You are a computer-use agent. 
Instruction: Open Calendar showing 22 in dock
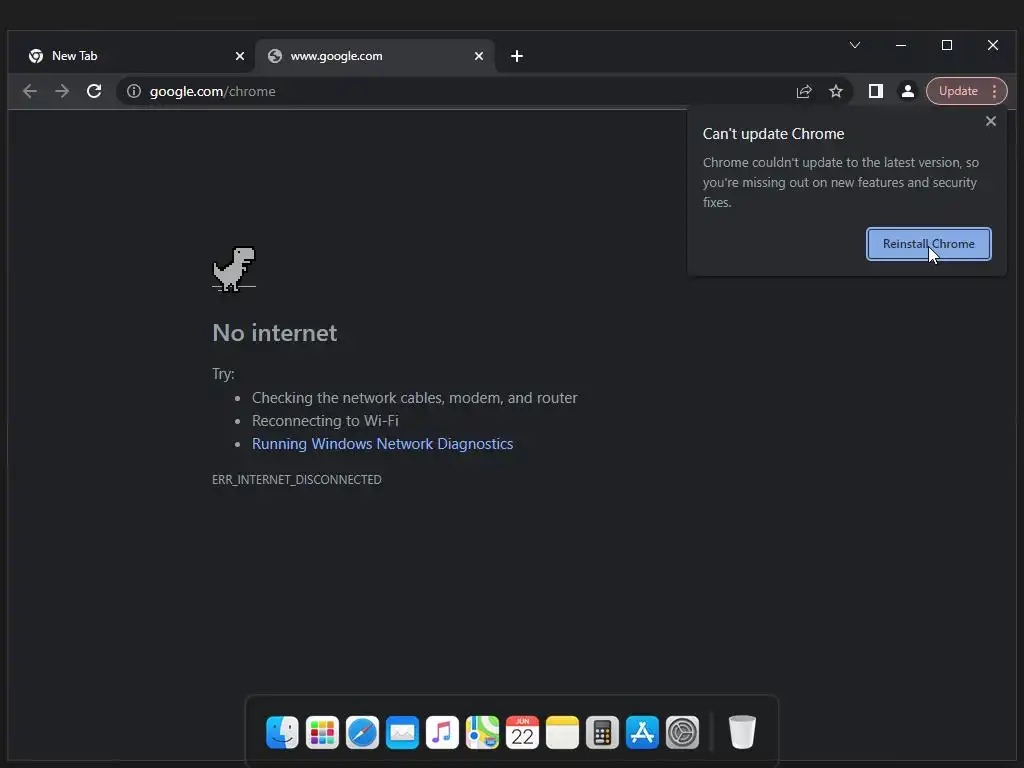click(x=522, y=732)
